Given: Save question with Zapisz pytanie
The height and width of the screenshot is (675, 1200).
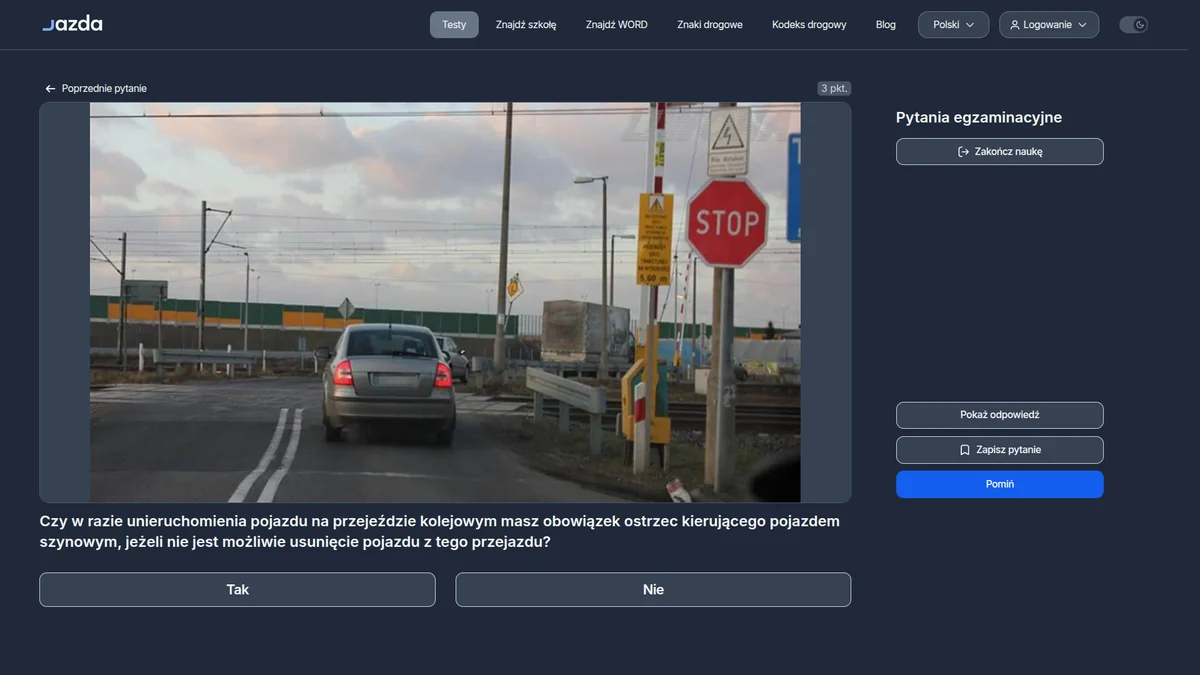Looking at the screenshot, I should 1000,450.
